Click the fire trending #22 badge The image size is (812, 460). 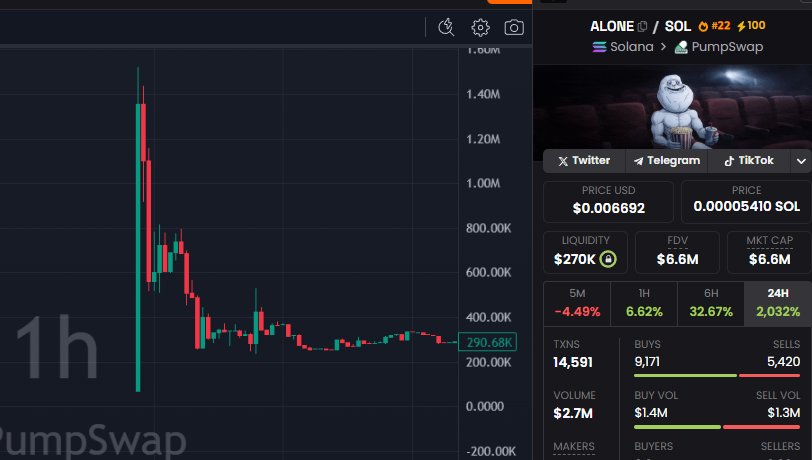click(716, 26)
